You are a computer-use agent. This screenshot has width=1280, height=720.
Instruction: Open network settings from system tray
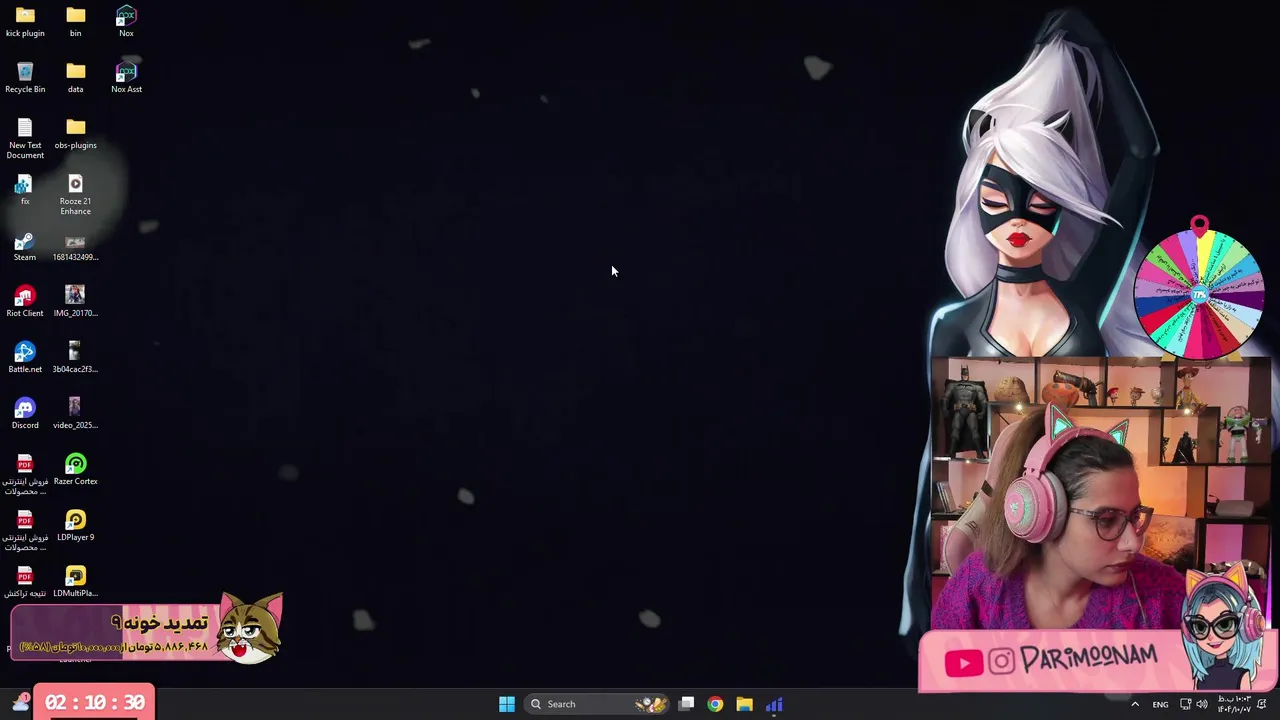(1186, 704)
